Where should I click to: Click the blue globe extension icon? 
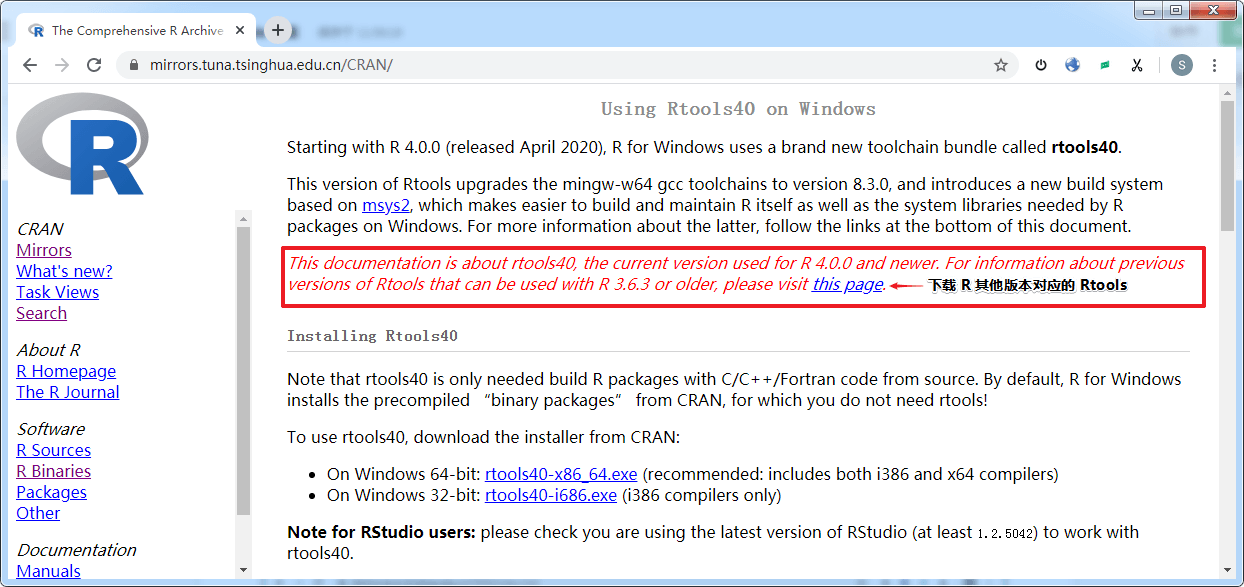pos(1073,65)
